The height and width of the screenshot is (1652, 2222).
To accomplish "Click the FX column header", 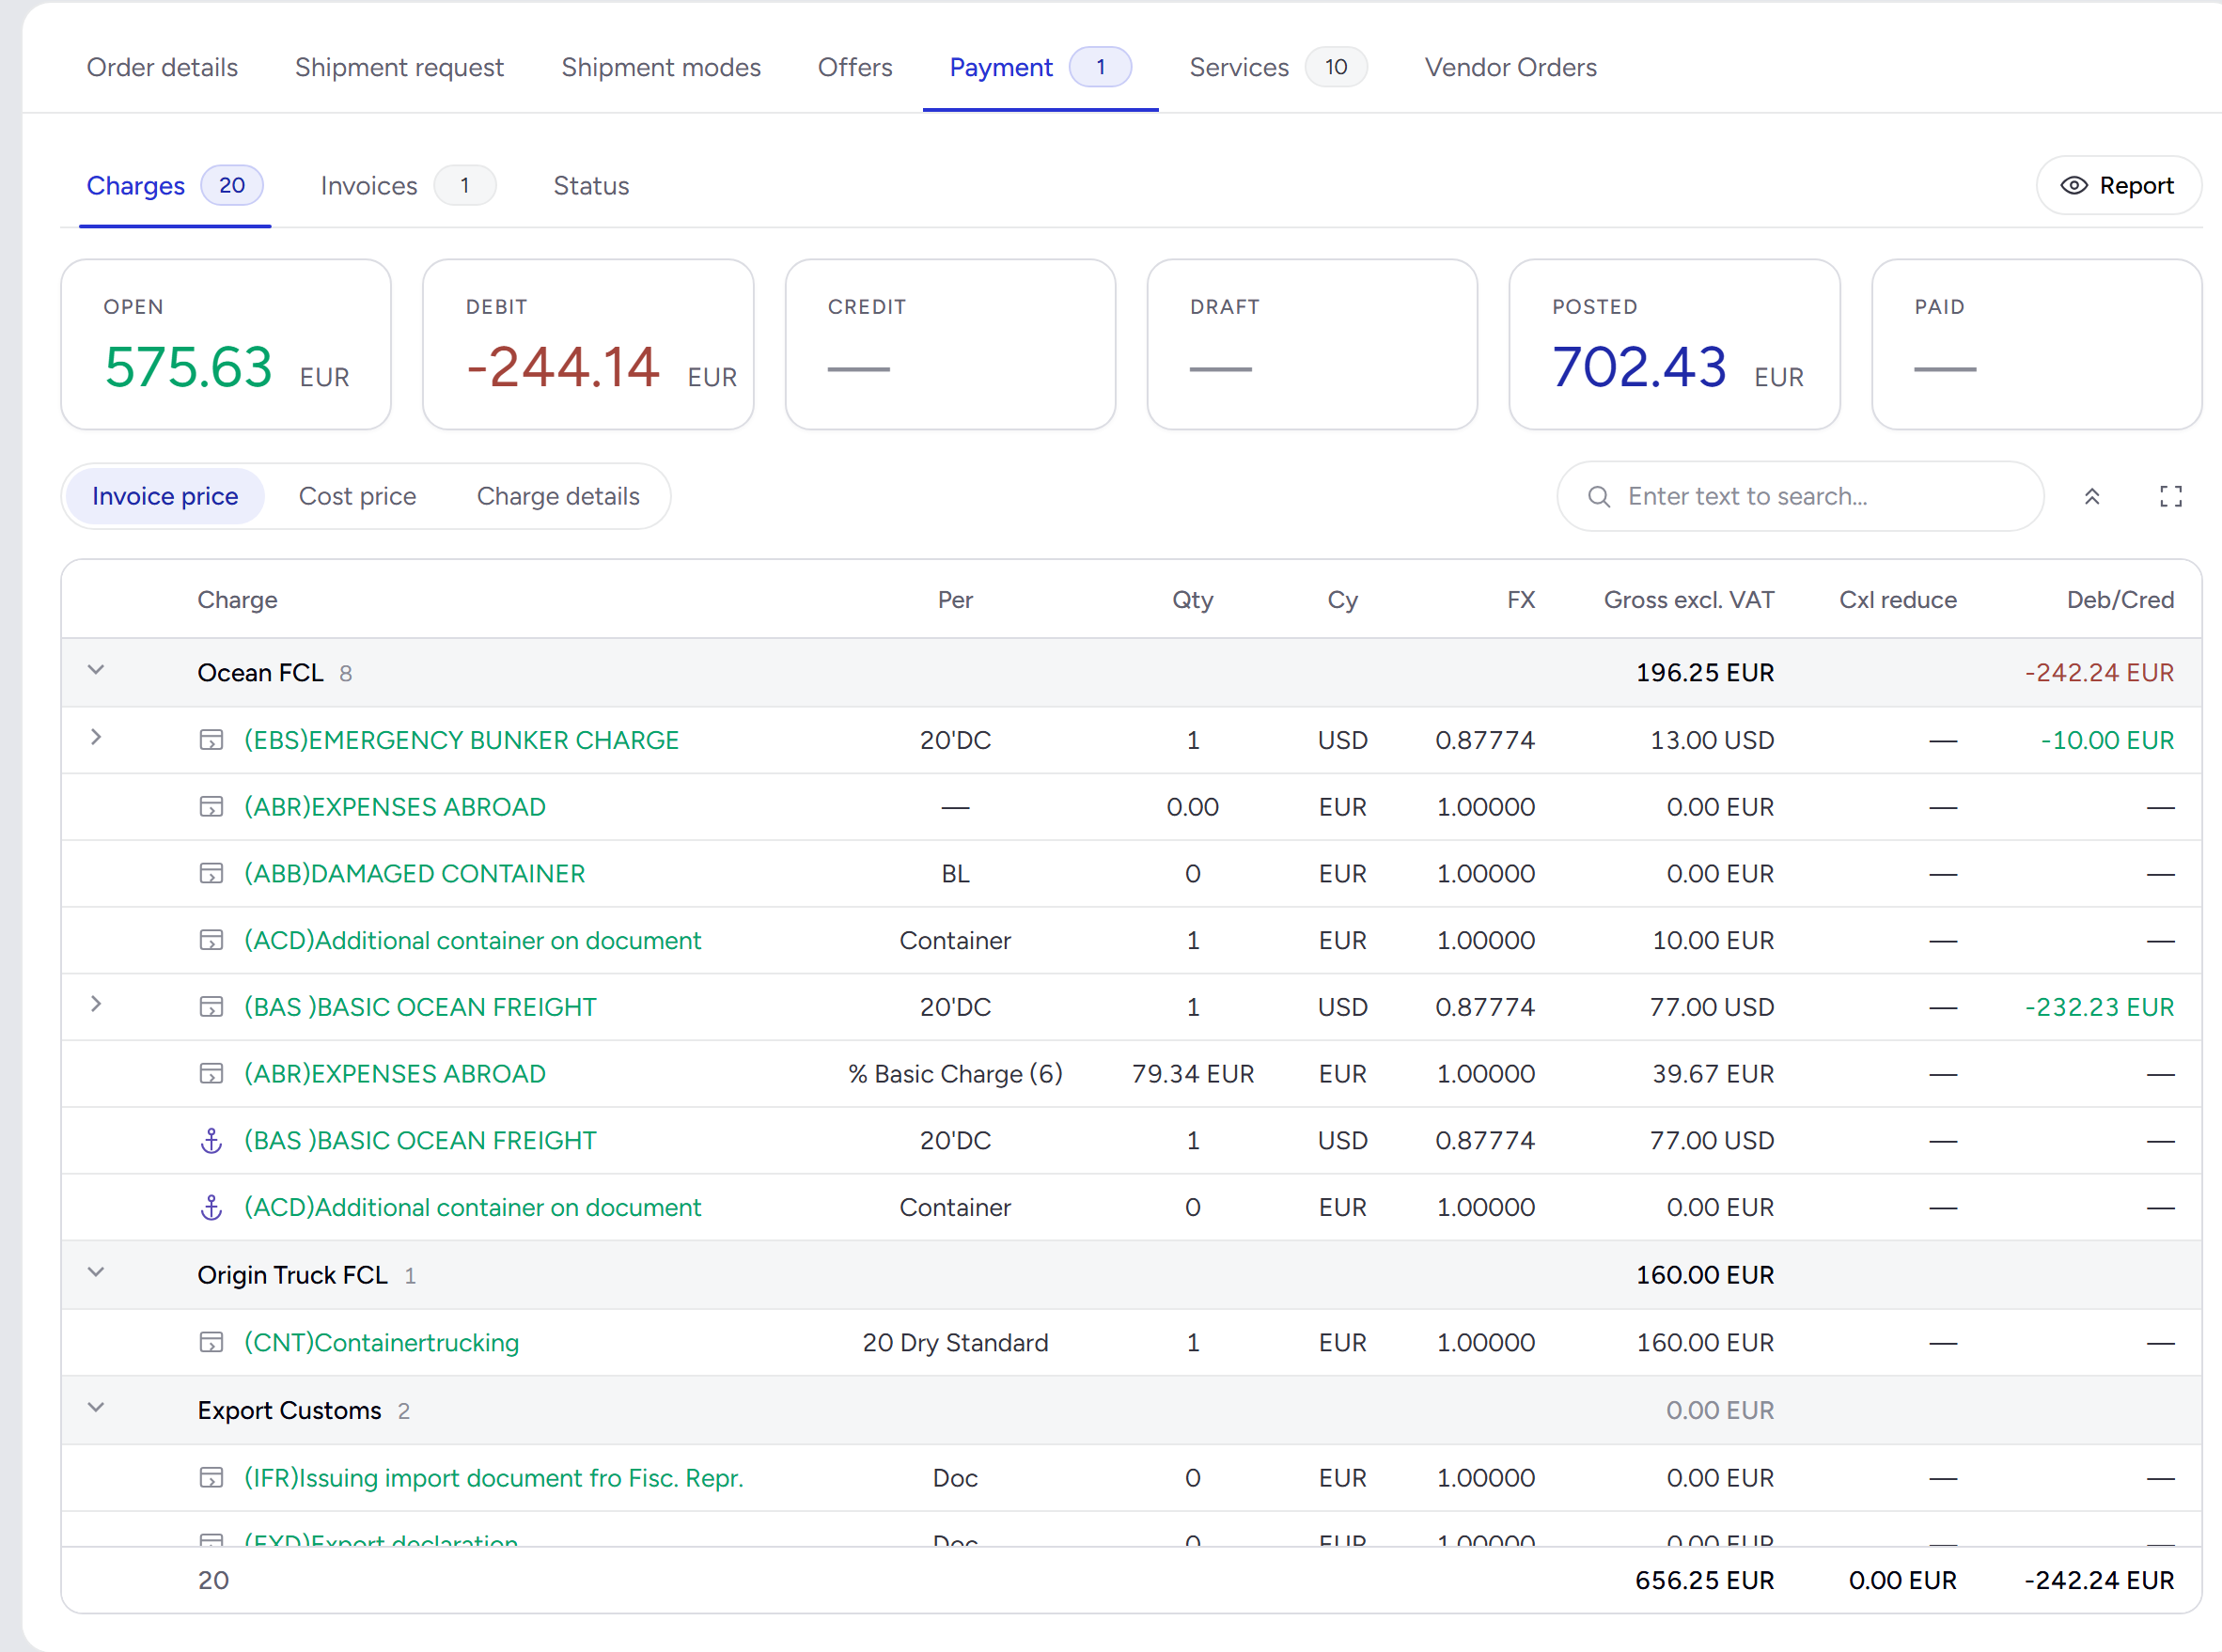I will (1521, 600).
